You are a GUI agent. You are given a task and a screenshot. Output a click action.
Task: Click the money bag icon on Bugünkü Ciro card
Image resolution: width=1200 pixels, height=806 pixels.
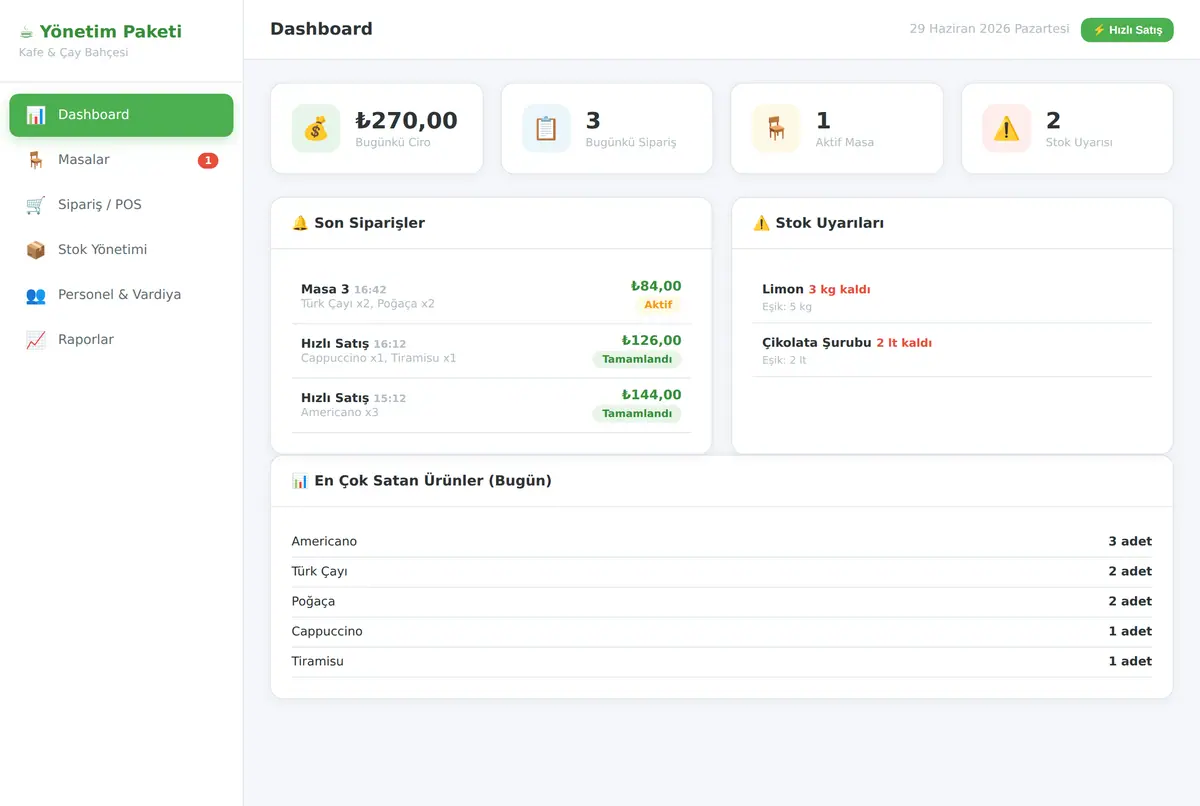point(316,129)
